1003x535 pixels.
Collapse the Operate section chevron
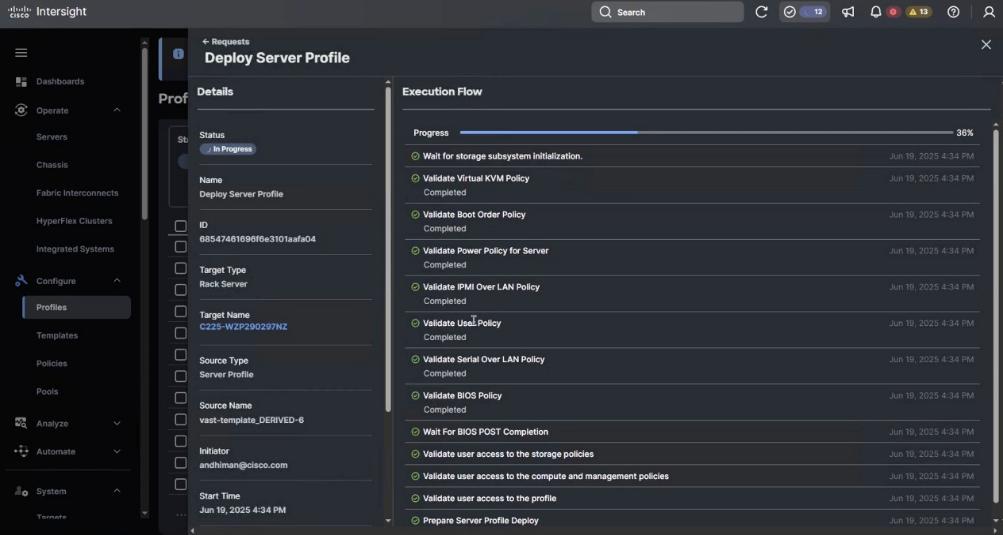pos(117,110)
